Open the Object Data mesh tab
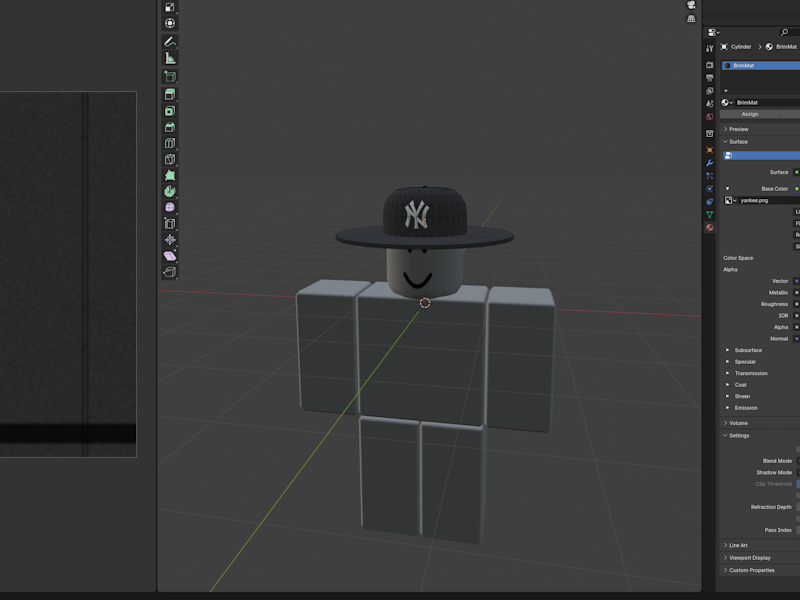Screen dimensions: 800x600 [x=709, y=215]
